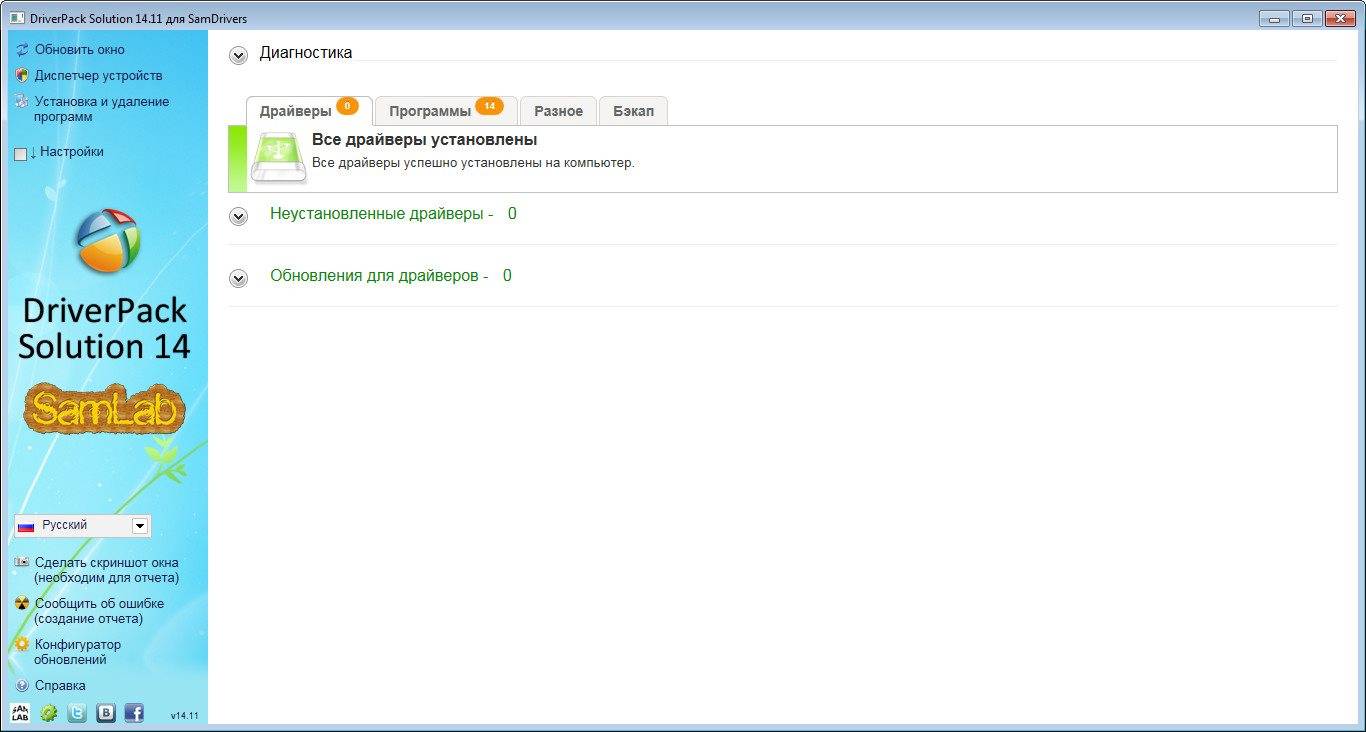Click the gear icon beside Конфигуратор обновлений
This screenshot has height=732, width=1366.
(22, 644)
